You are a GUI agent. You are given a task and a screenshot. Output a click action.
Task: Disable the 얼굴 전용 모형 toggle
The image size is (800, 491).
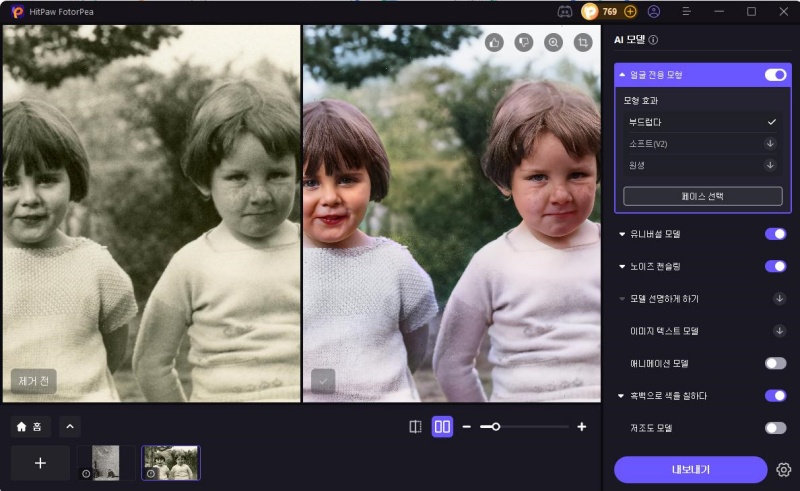[775, 75]
